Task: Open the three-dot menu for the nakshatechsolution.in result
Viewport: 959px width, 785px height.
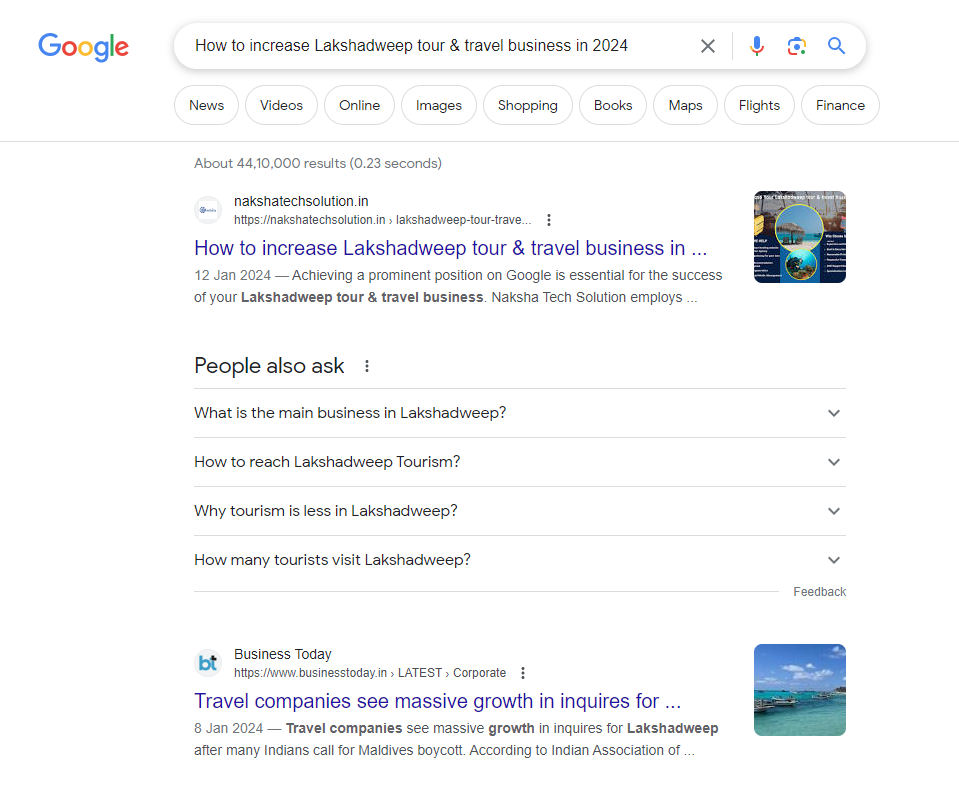Action: (549, 220)
